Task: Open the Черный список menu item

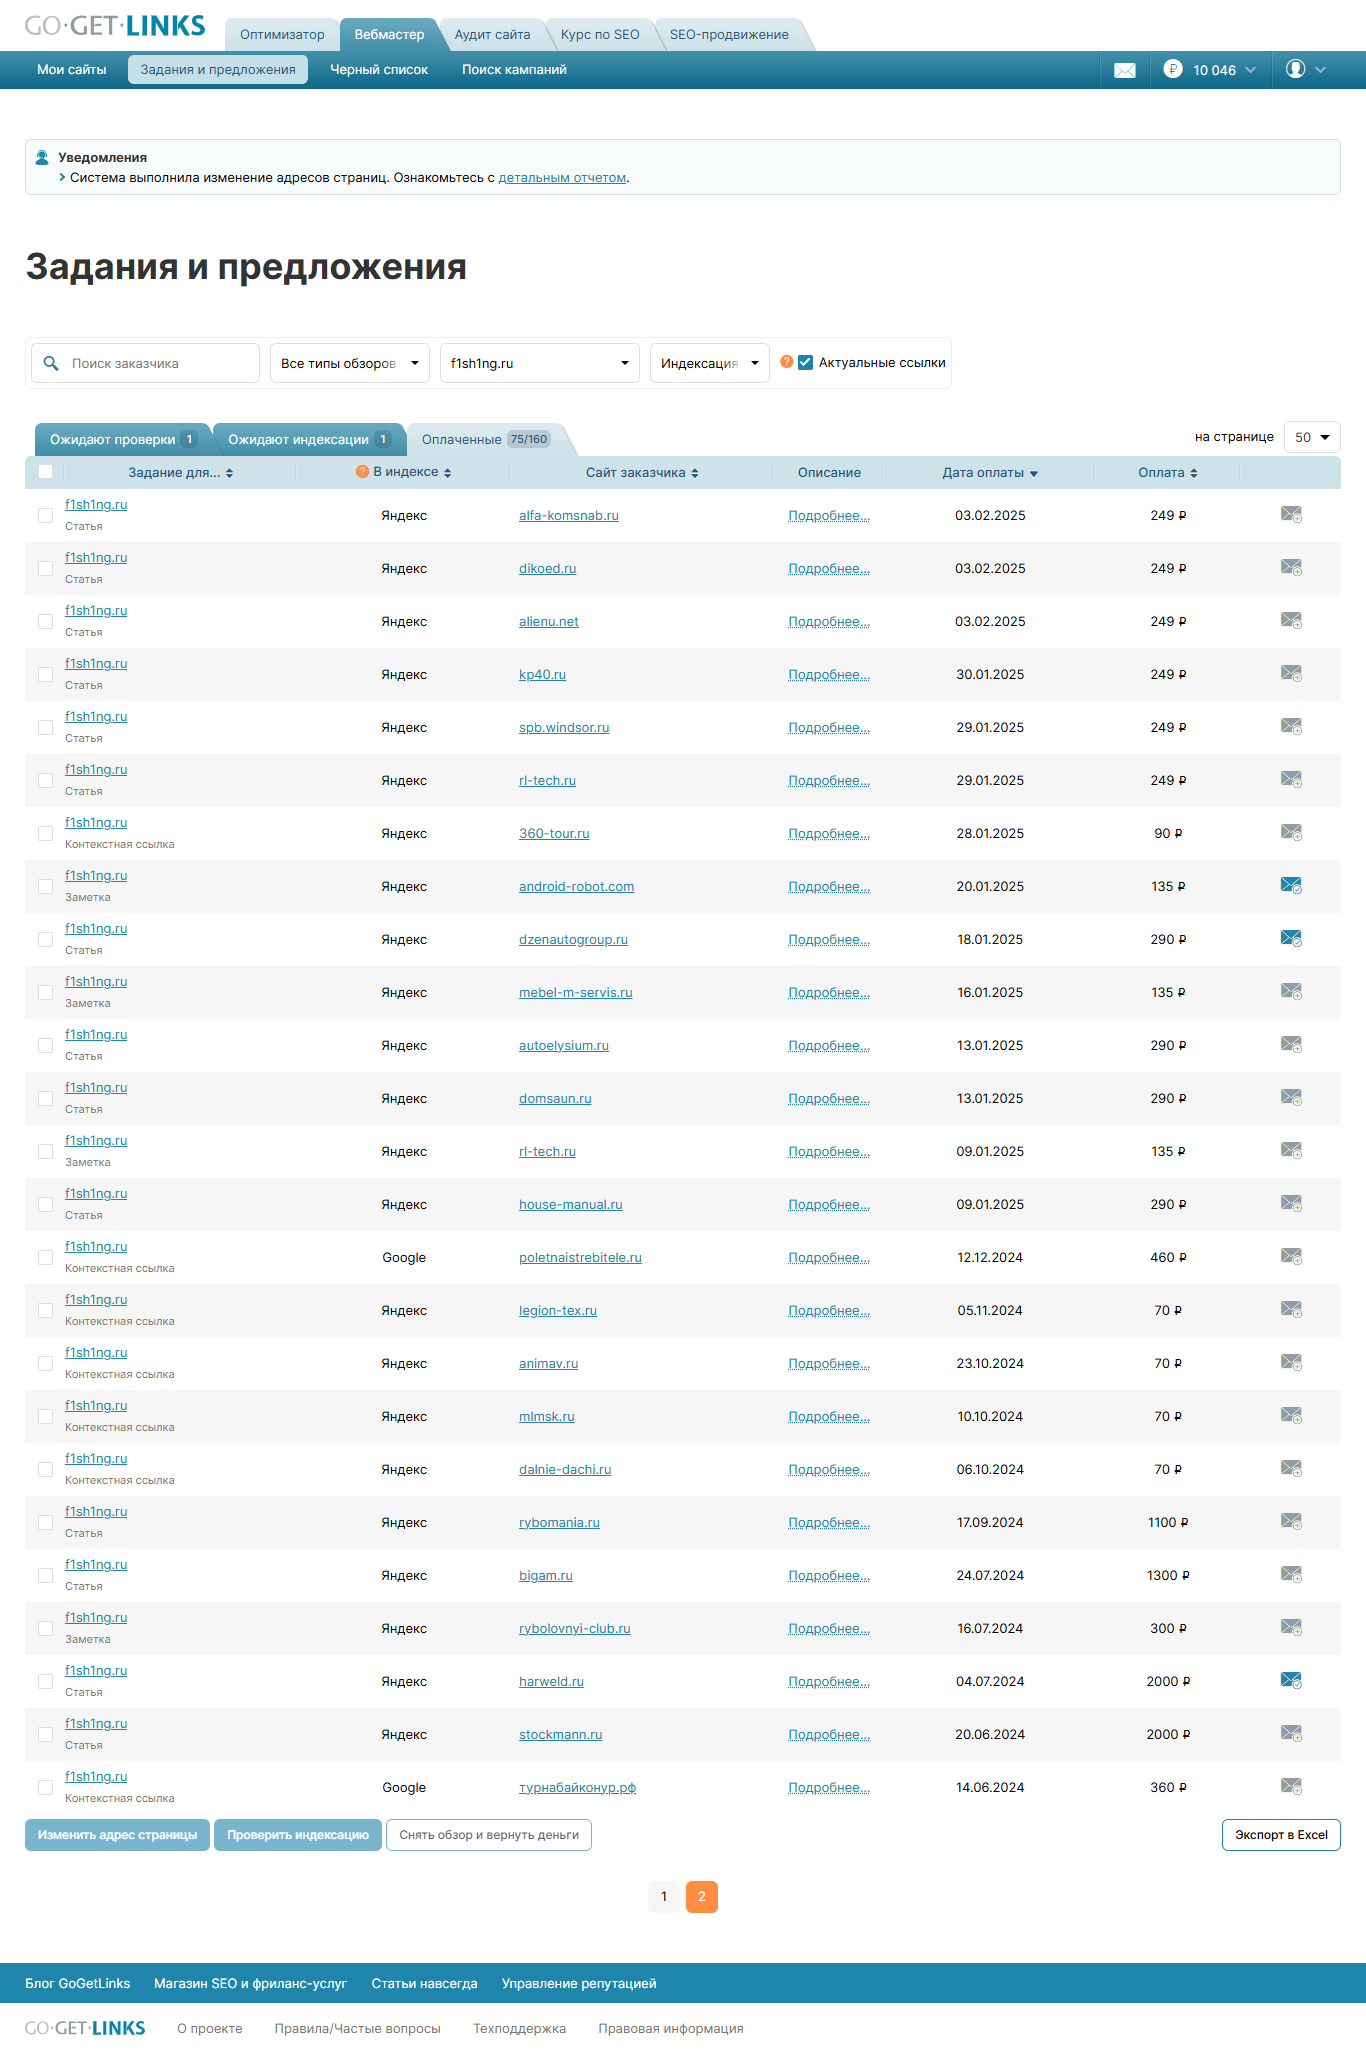Action: [x=379, y=70]
